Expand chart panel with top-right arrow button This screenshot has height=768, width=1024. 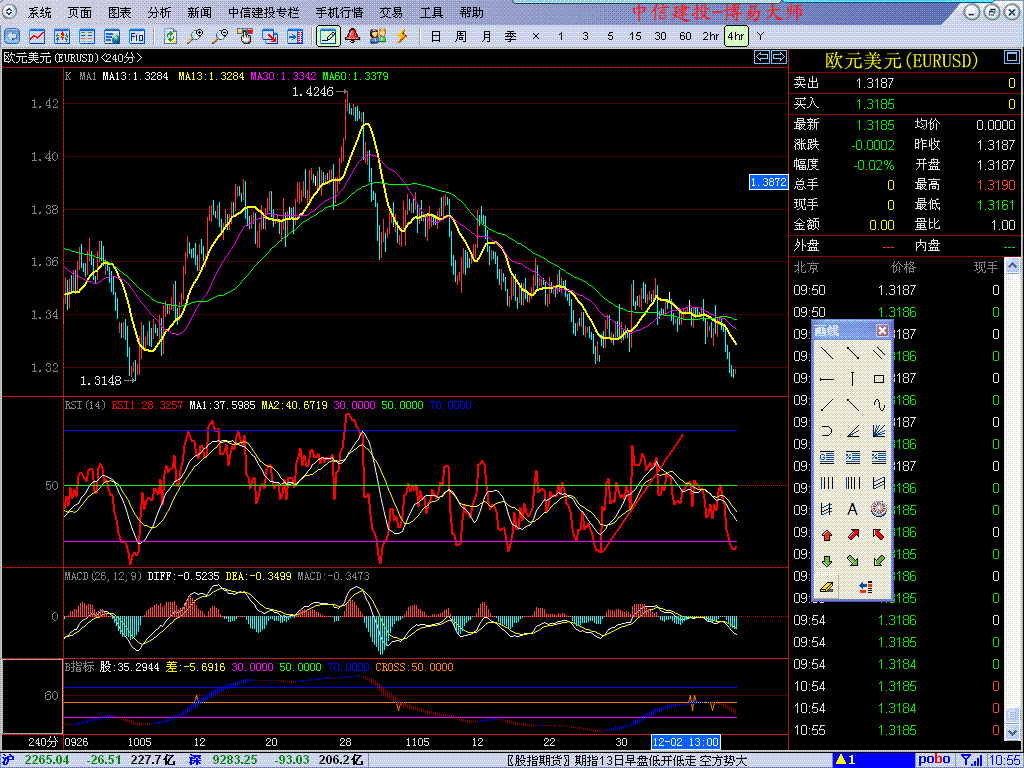click(777, 58)
